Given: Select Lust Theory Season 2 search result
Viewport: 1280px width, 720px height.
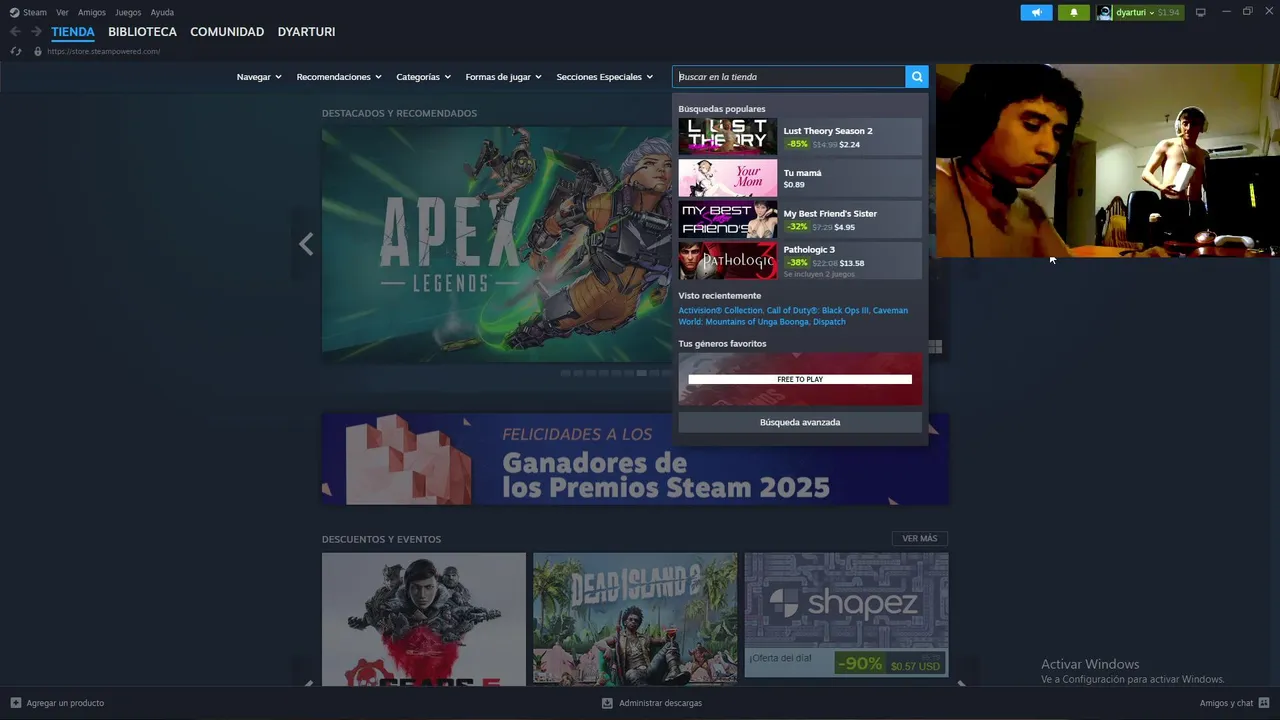Looking at the screenshot, I should tap(800, 137).
